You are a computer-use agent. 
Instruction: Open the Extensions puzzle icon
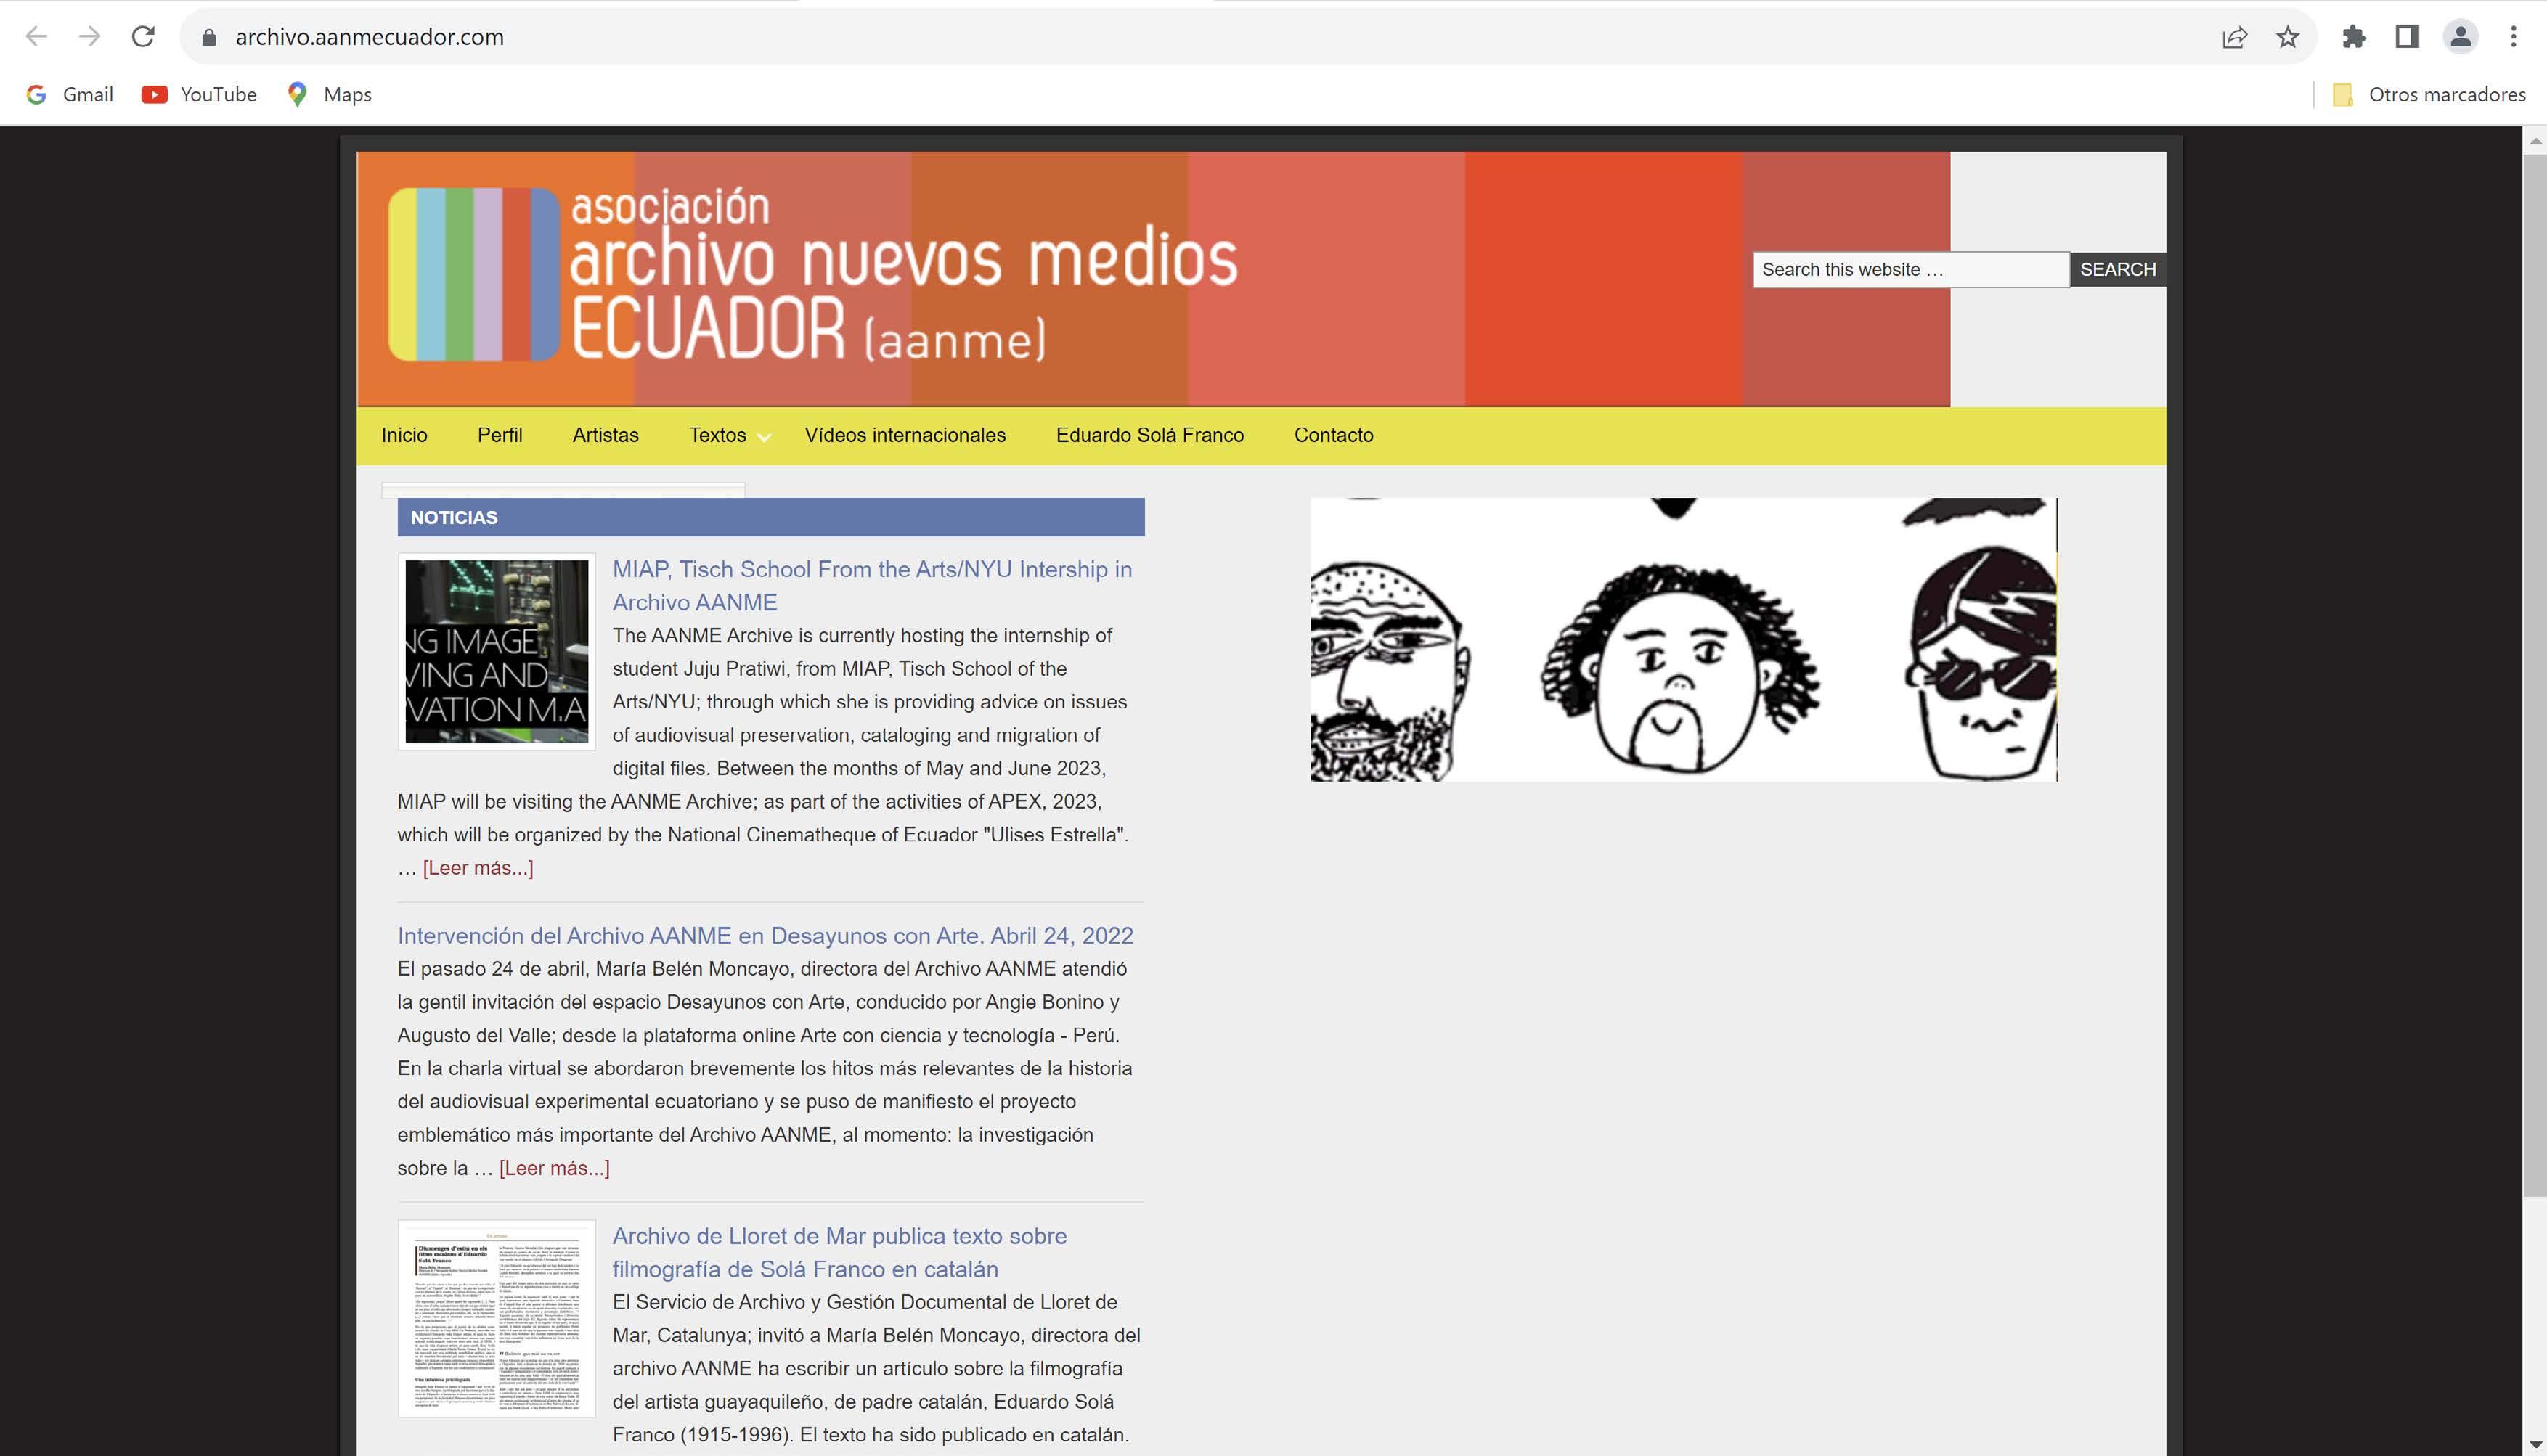point(2354,37)
